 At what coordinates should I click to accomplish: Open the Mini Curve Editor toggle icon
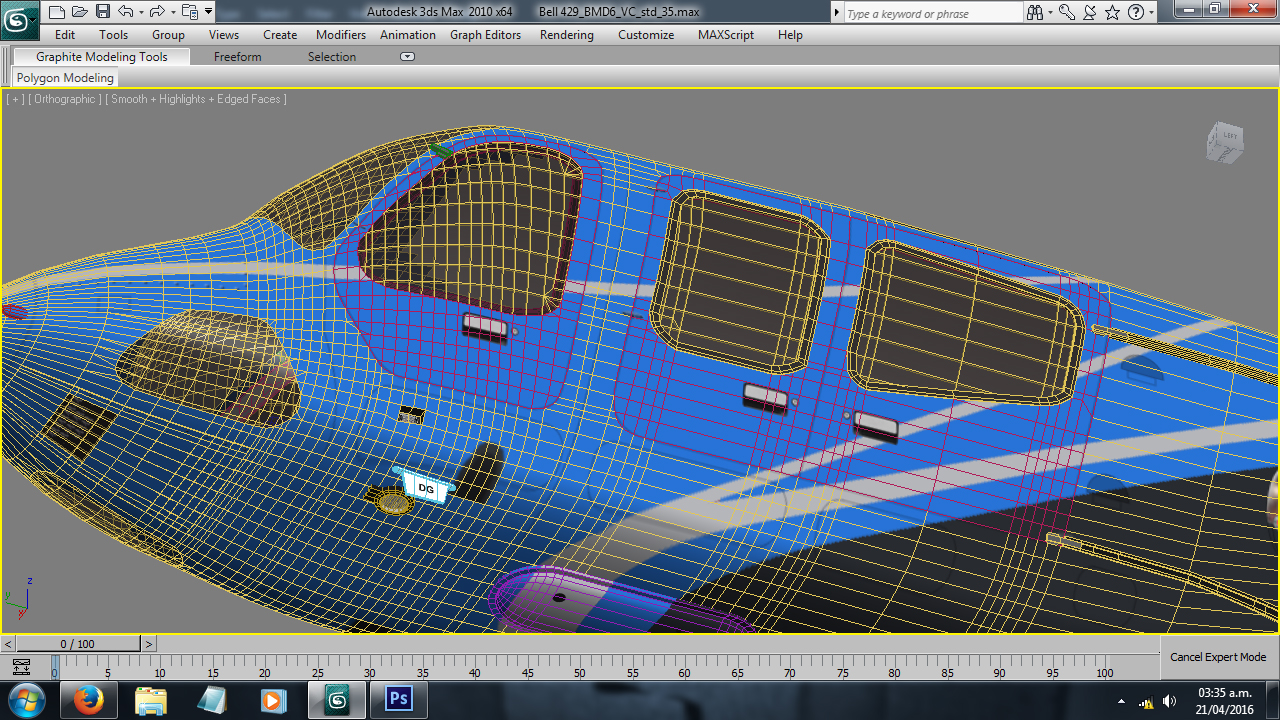21,667
